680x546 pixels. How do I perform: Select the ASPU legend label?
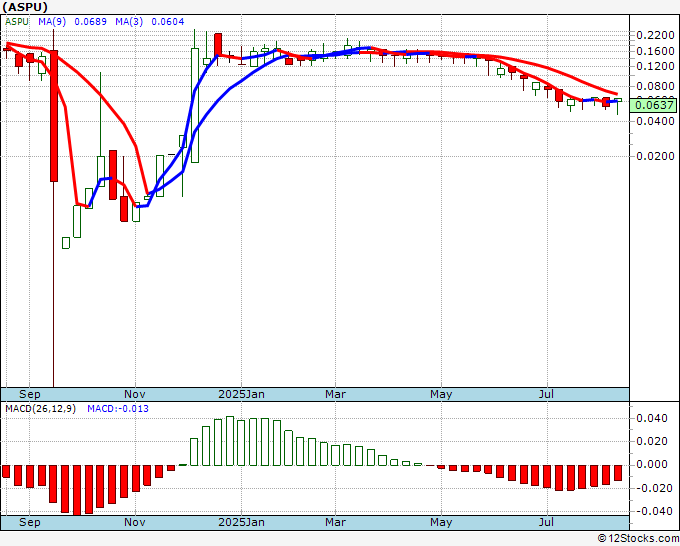[17, 22]
